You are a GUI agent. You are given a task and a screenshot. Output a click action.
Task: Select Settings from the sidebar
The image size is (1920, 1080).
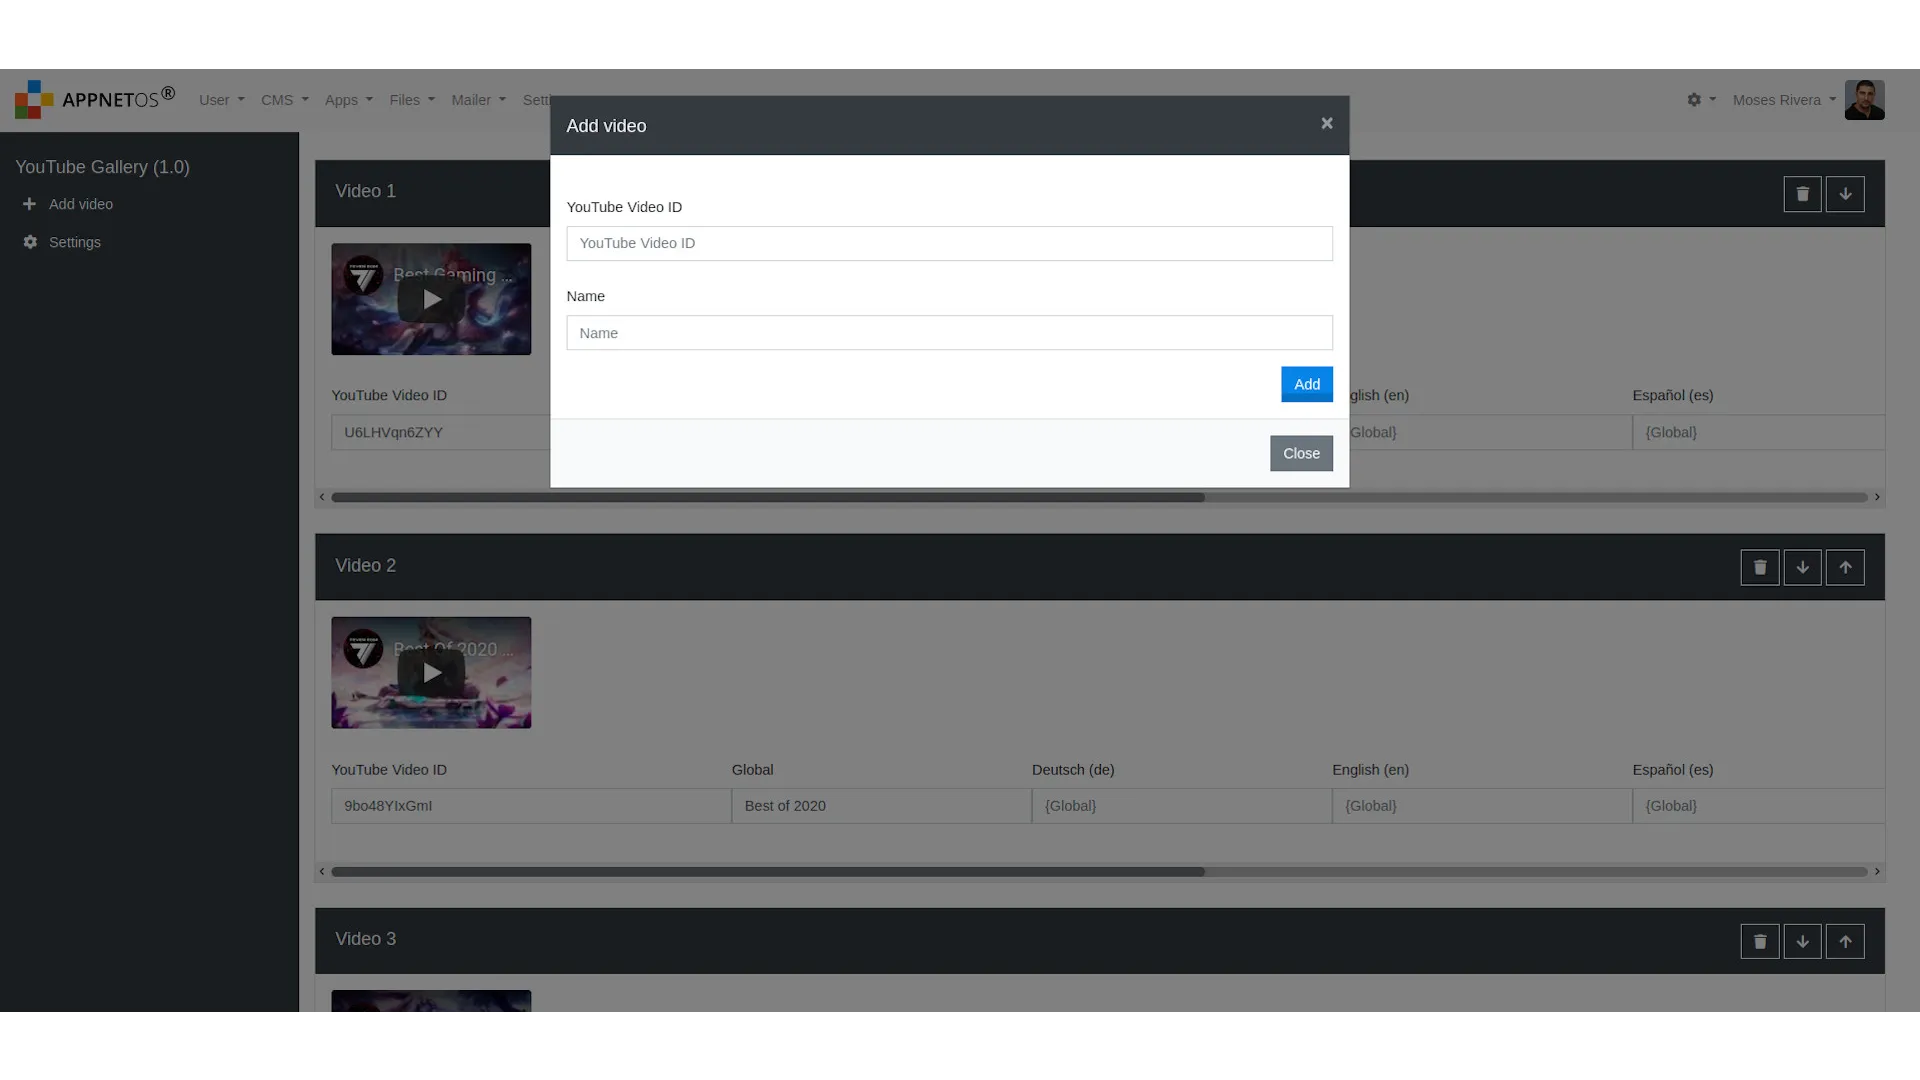click(74, 241)
